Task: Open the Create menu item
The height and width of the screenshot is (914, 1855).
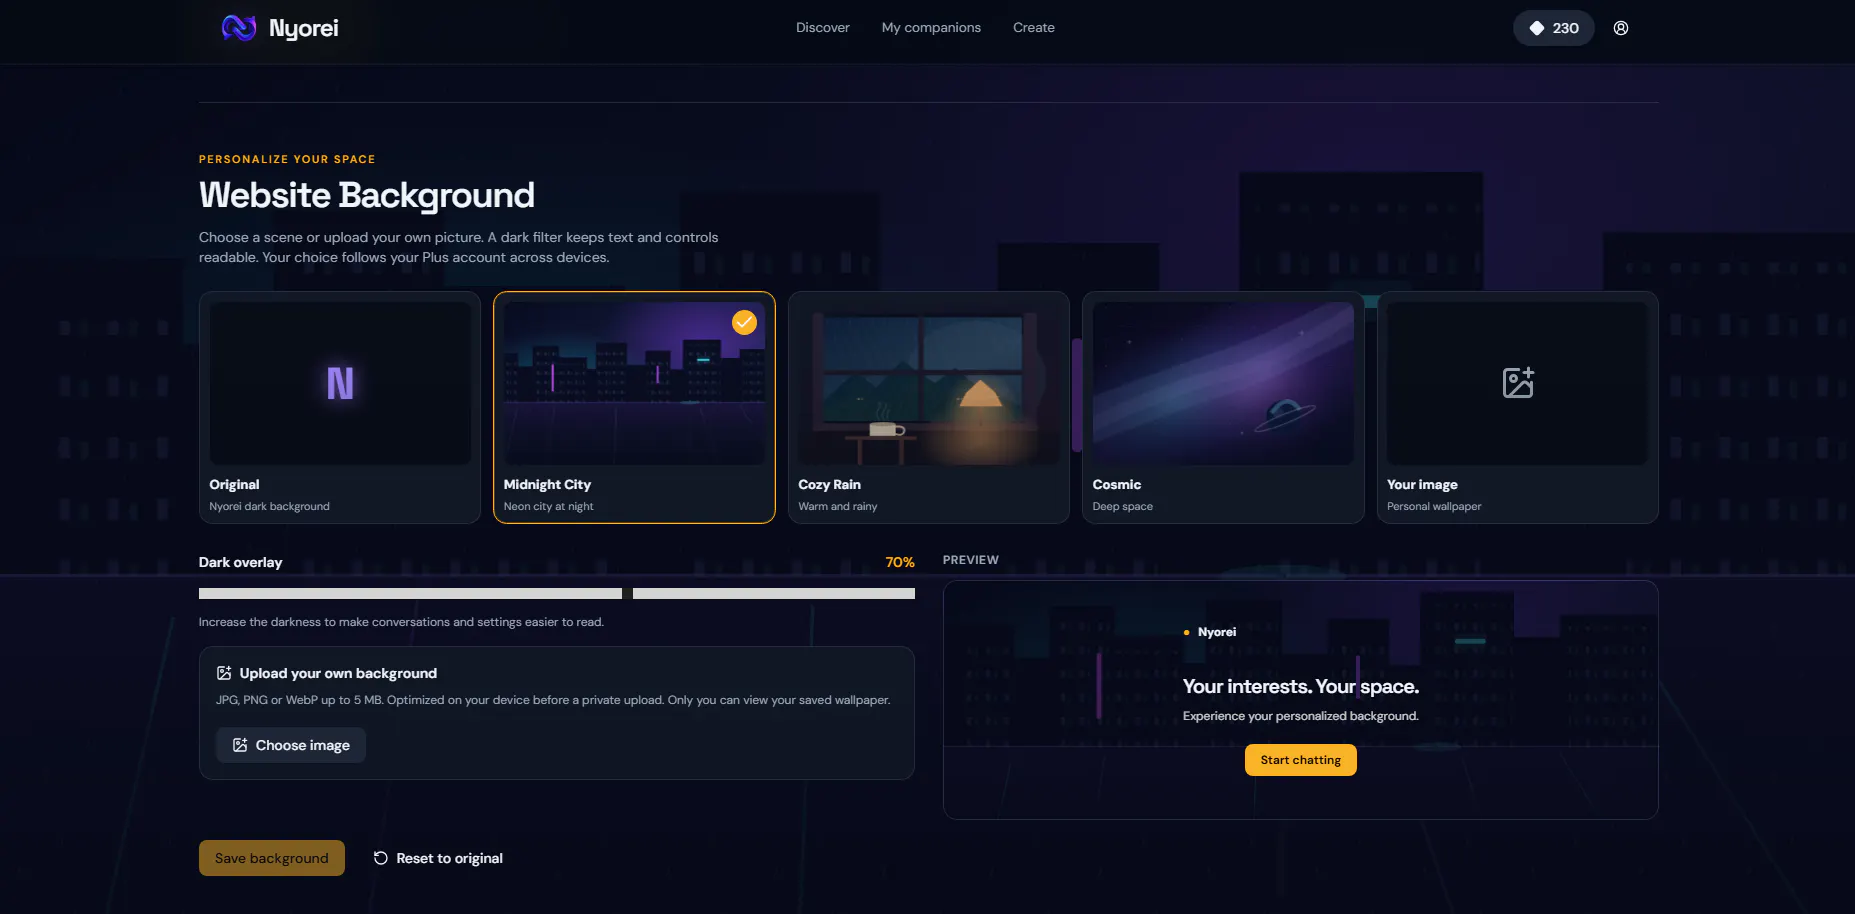Action: click(1033, 28)
